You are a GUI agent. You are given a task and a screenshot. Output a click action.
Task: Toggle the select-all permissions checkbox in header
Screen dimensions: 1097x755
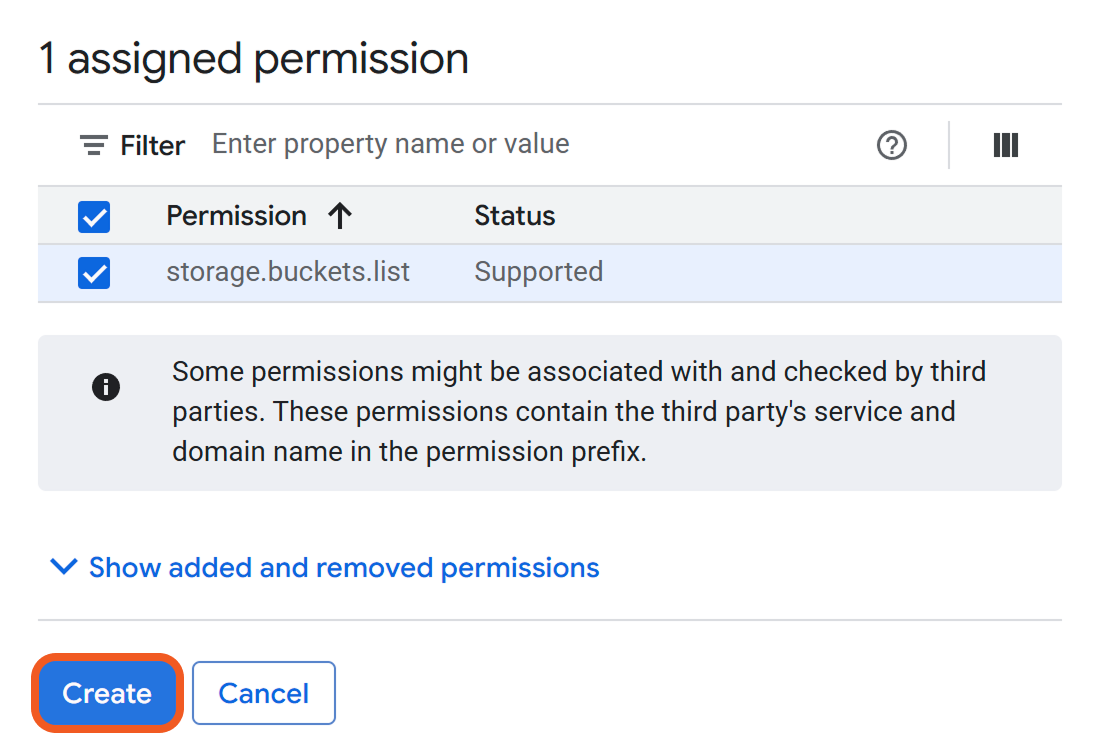(x=94, y=217)
